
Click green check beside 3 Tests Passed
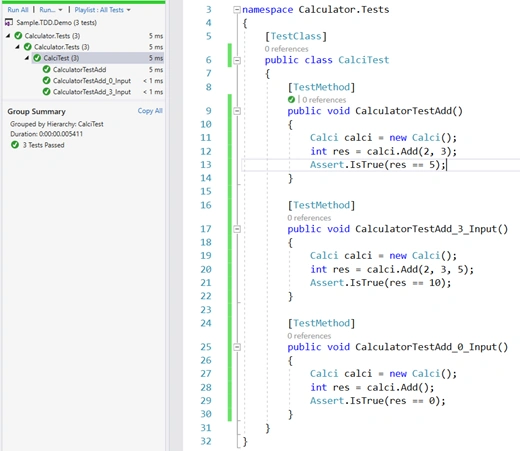point(15,145)
